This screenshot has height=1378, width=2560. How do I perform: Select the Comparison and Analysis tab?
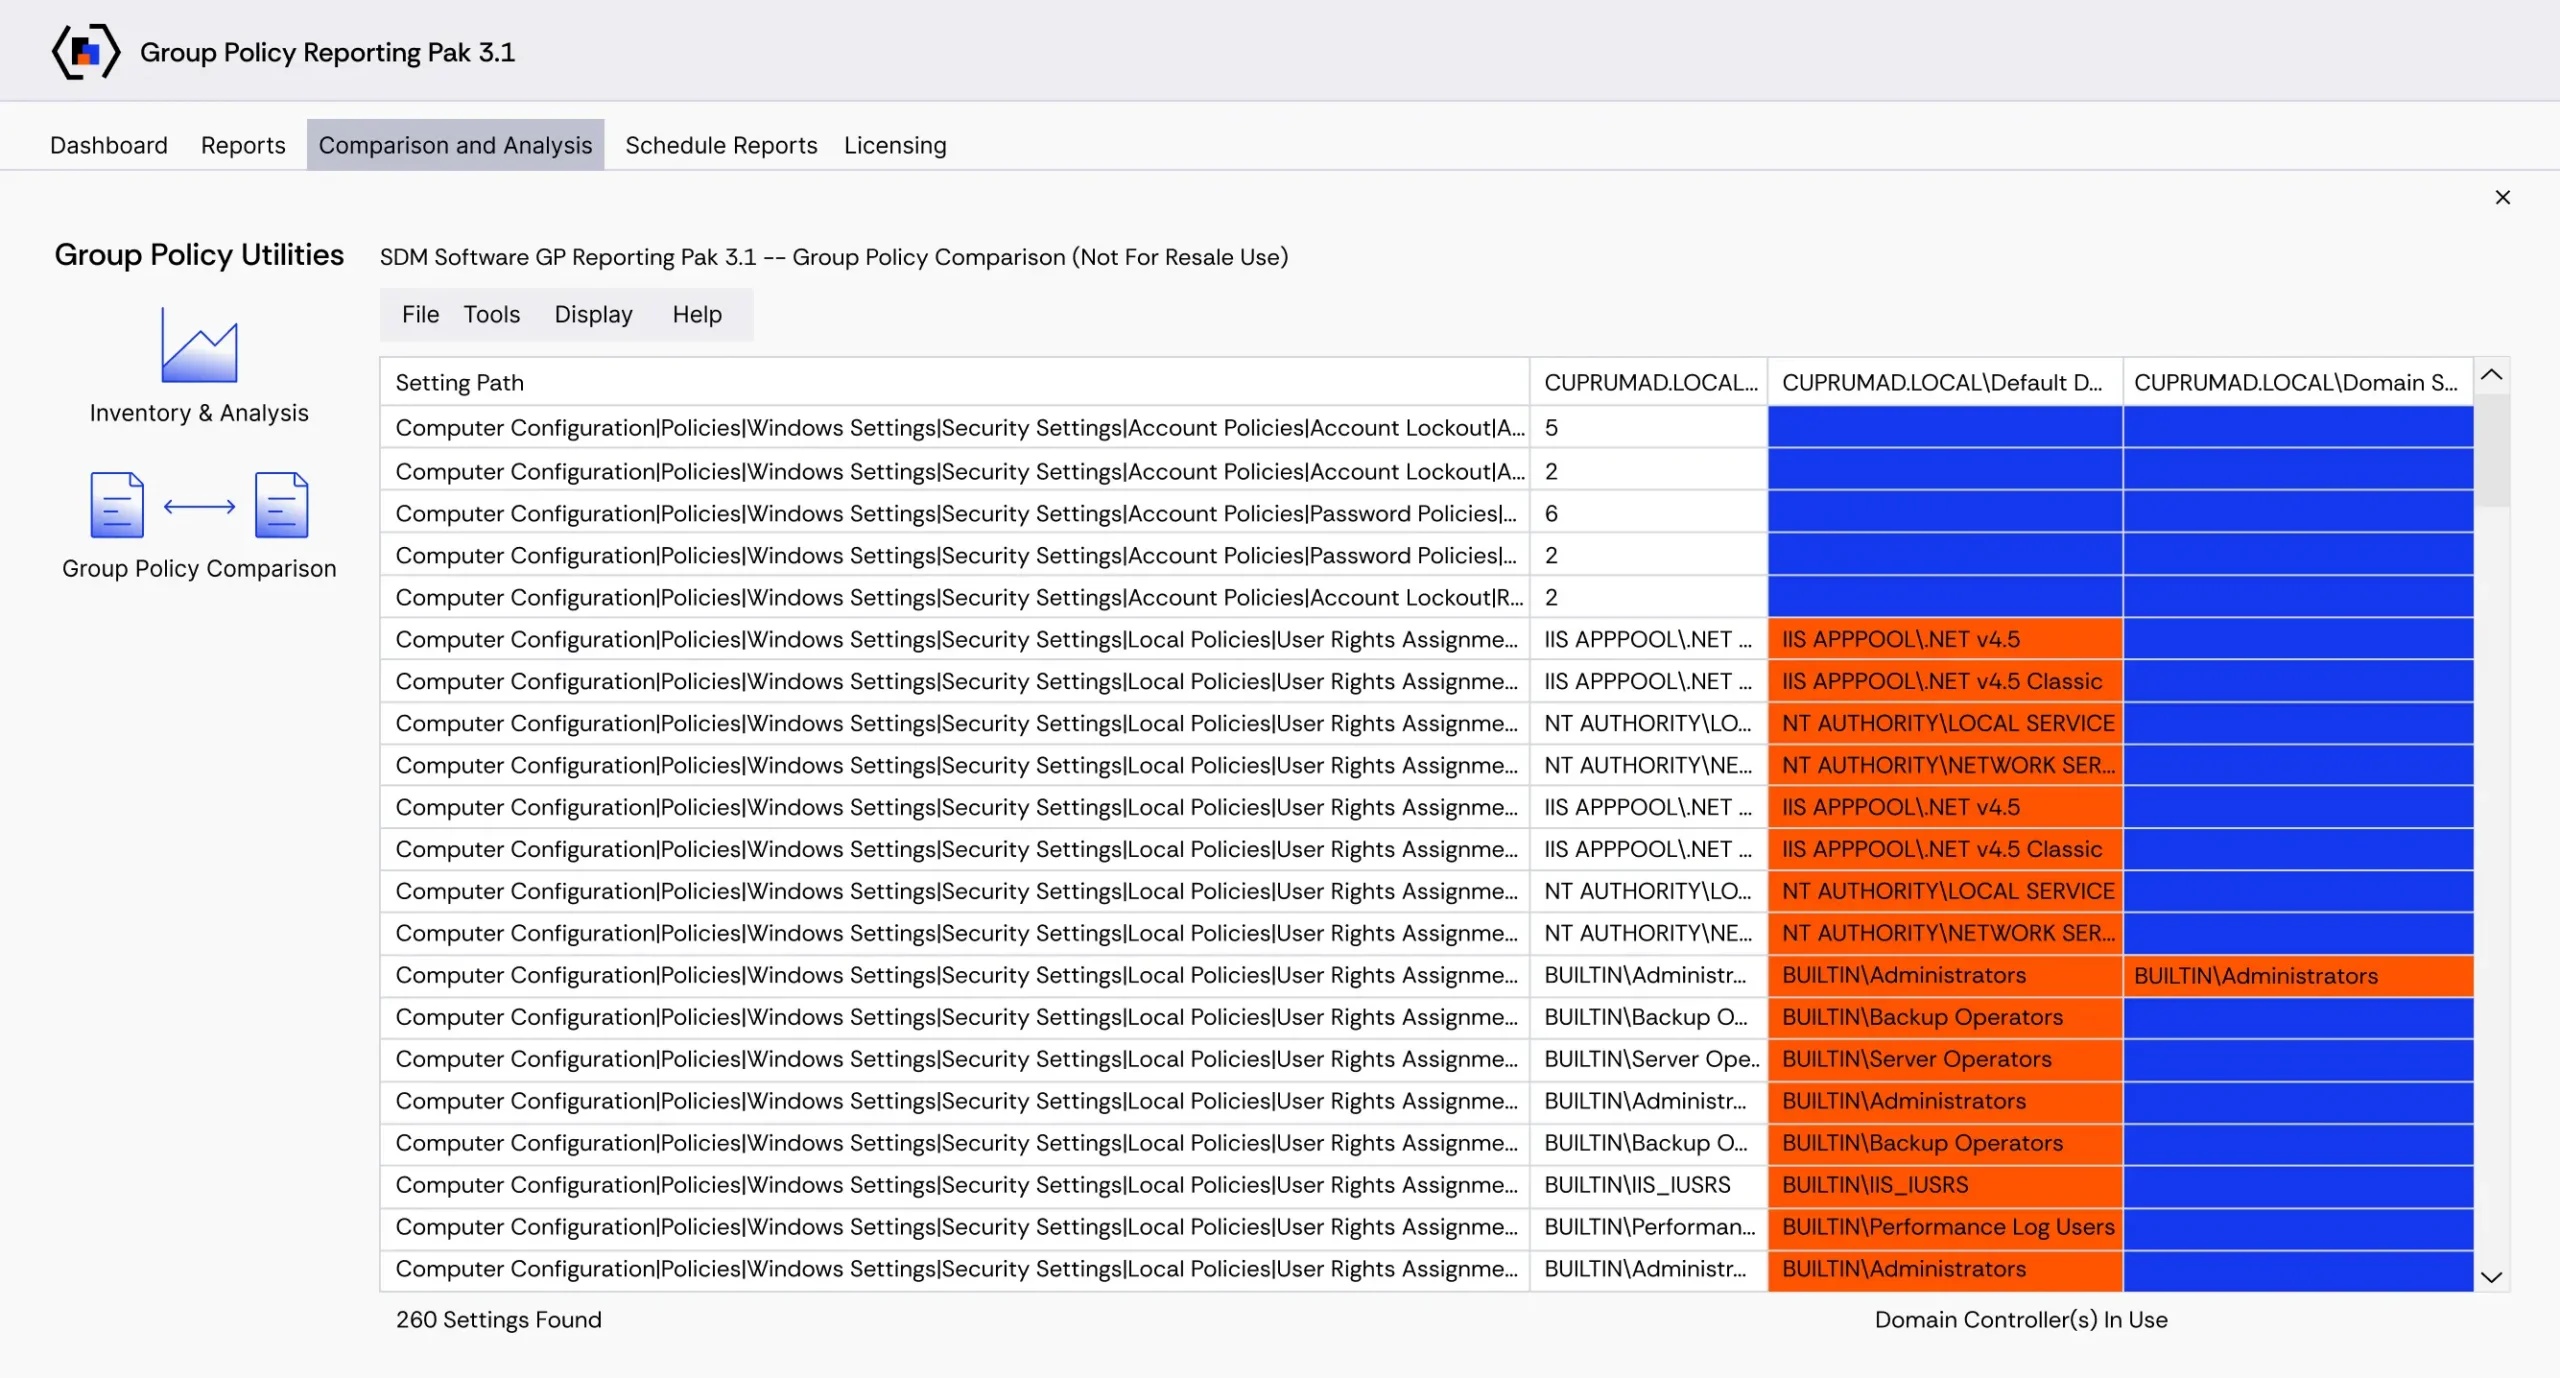coord(455,145)
